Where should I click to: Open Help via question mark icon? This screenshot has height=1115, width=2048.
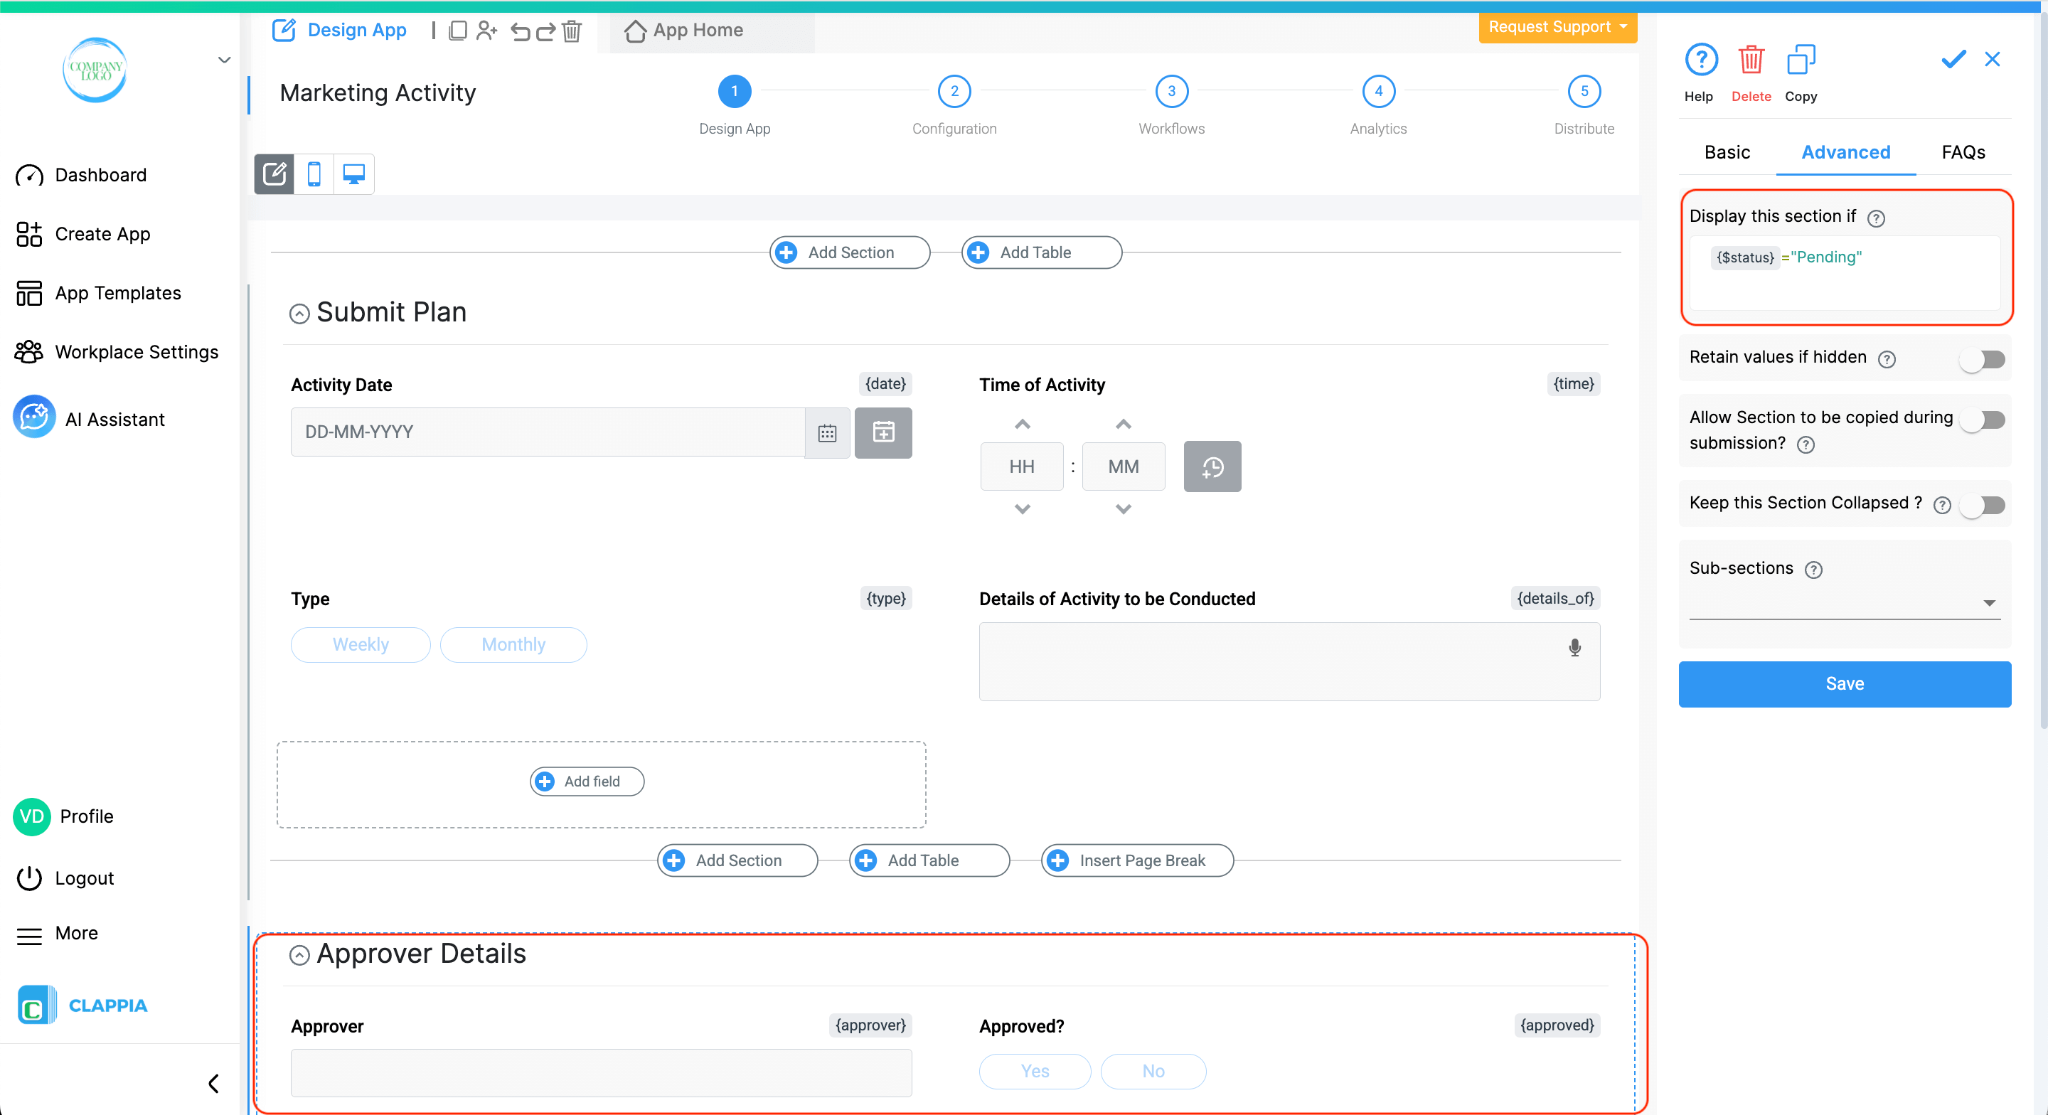pos(1700,61)
